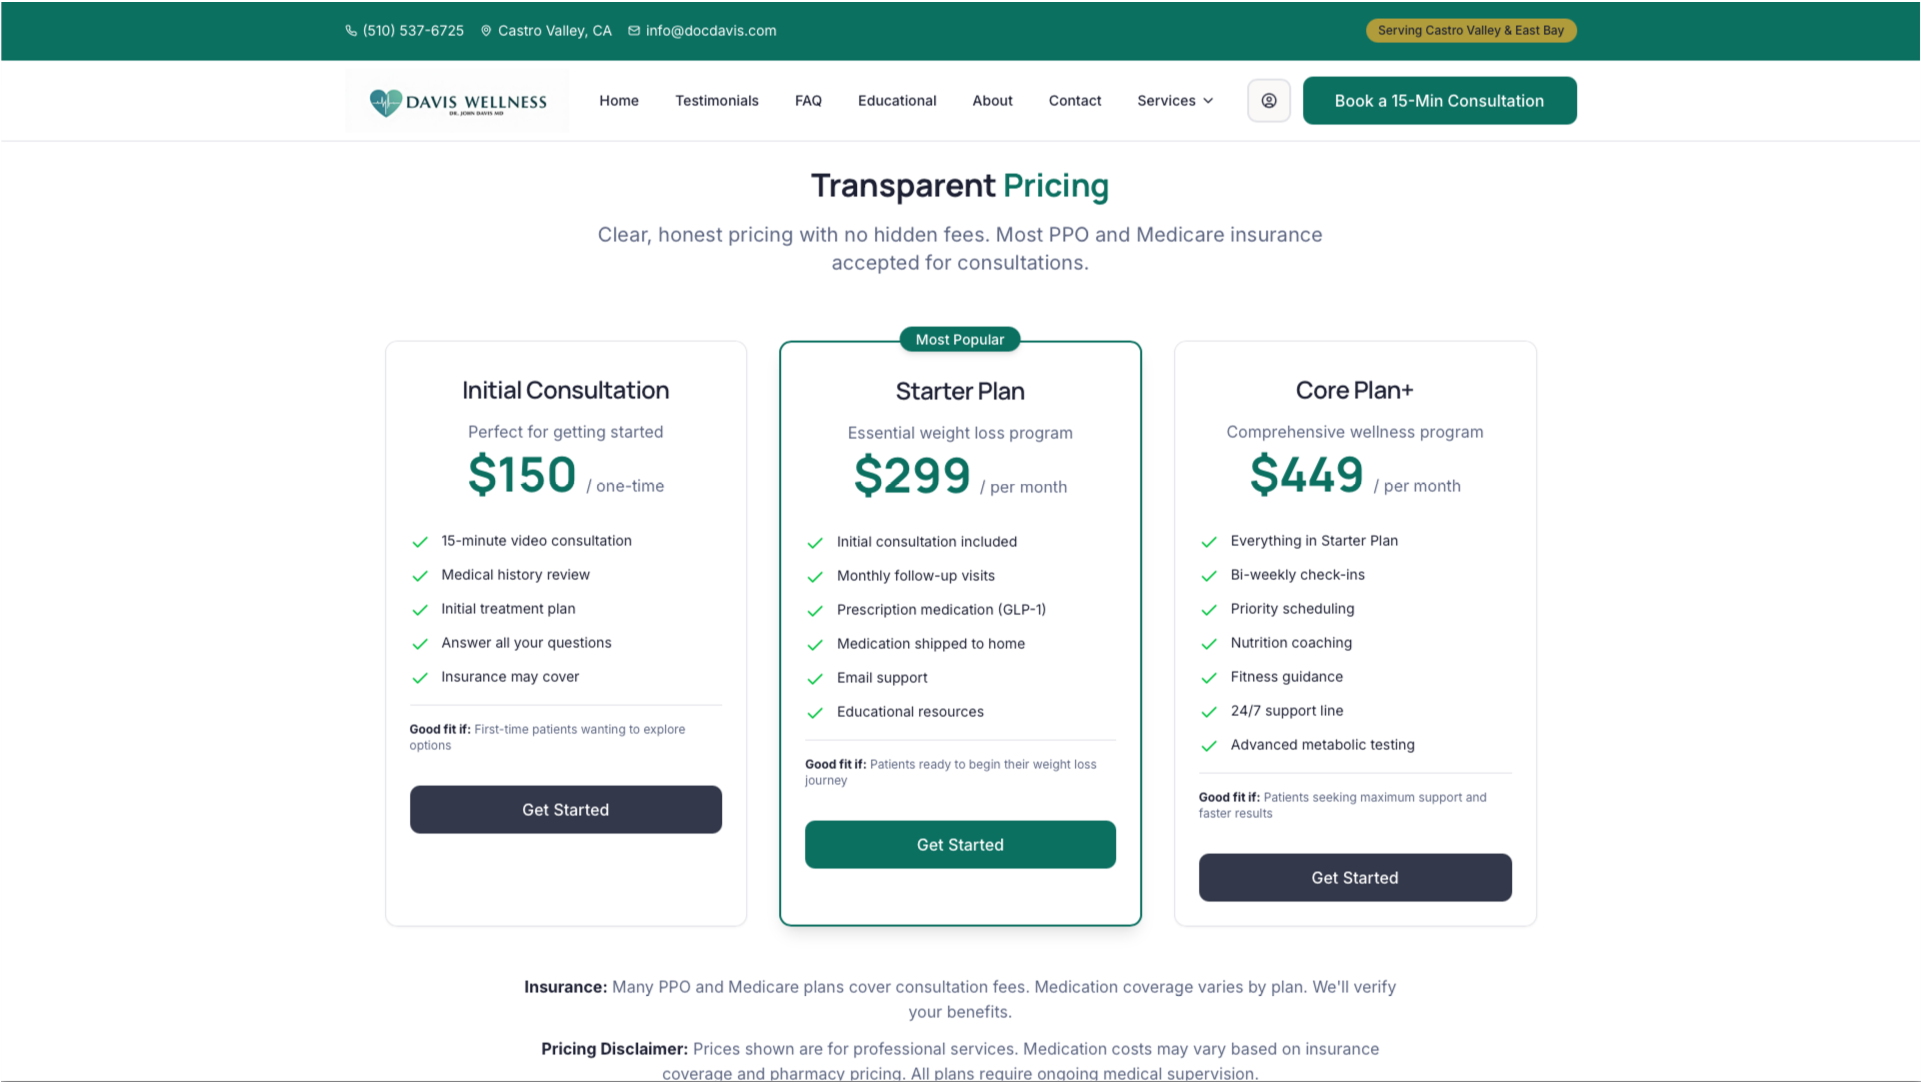This screenshot has width=1921, height=1082.
Task: Click checkmark beside Medical history review
Action: [420, 576]
